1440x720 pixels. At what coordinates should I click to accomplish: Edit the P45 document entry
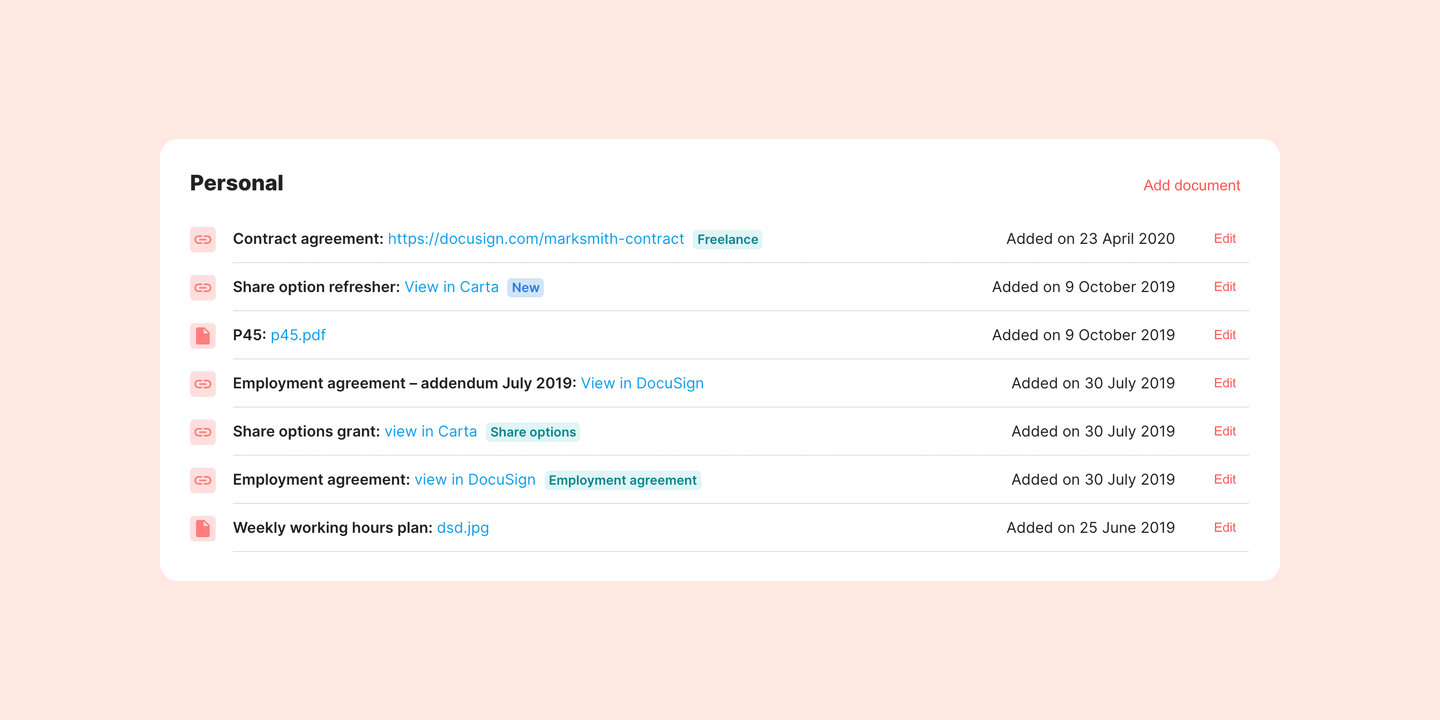(1224, 335)
